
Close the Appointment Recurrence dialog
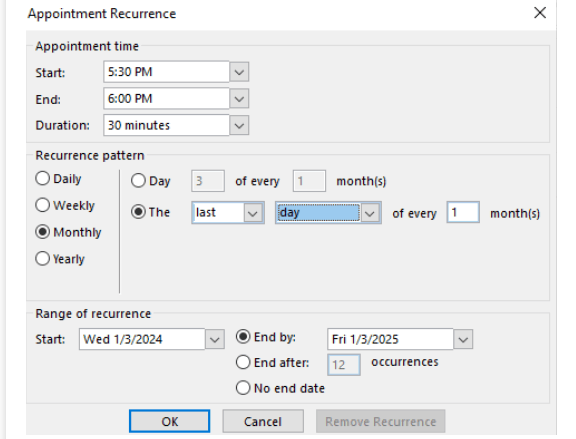(540, 13)
